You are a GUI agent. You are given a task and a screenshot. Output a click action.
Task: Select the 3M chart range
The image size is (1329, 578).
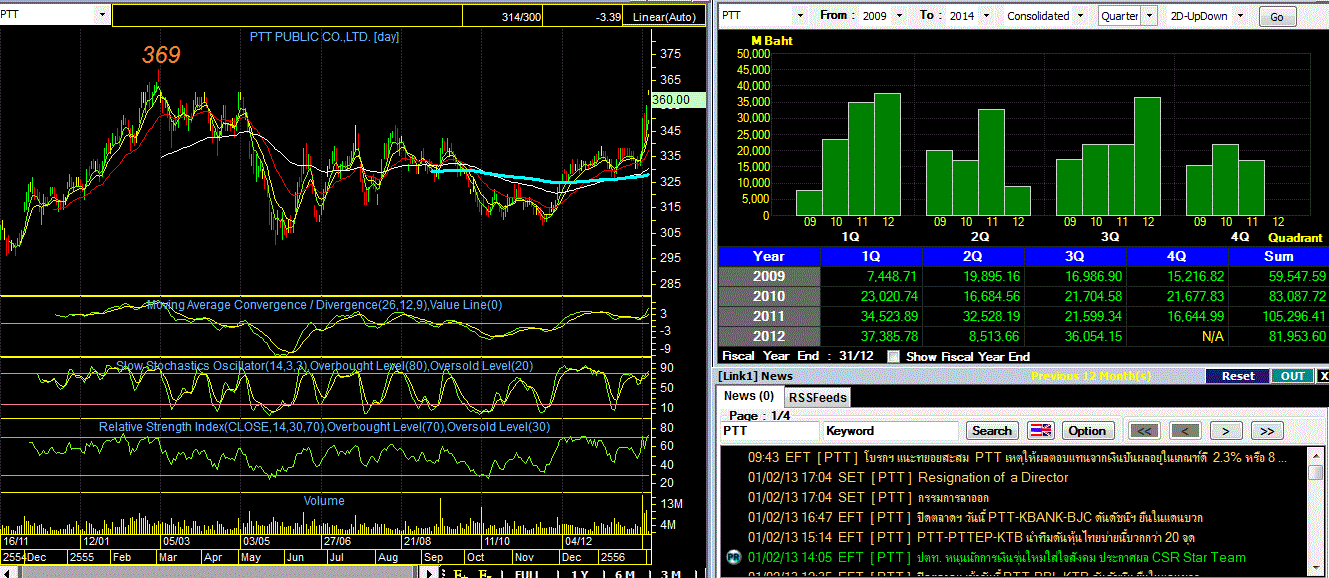tap(672, 573)
